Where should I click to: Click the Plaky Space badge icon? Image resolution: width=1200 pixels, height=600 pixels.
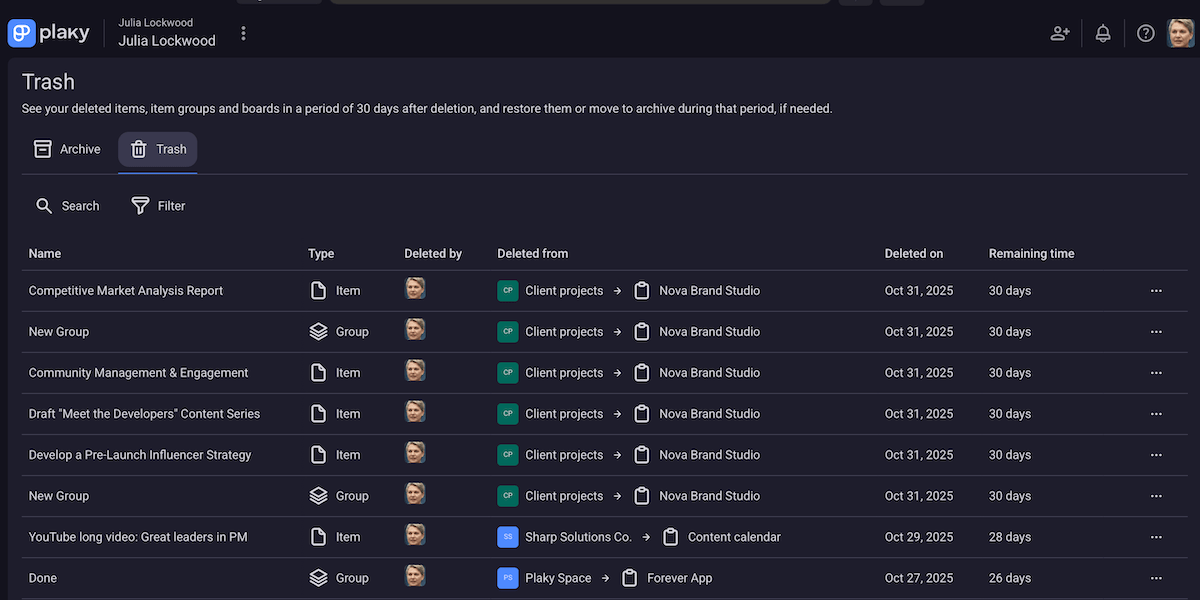508,578
